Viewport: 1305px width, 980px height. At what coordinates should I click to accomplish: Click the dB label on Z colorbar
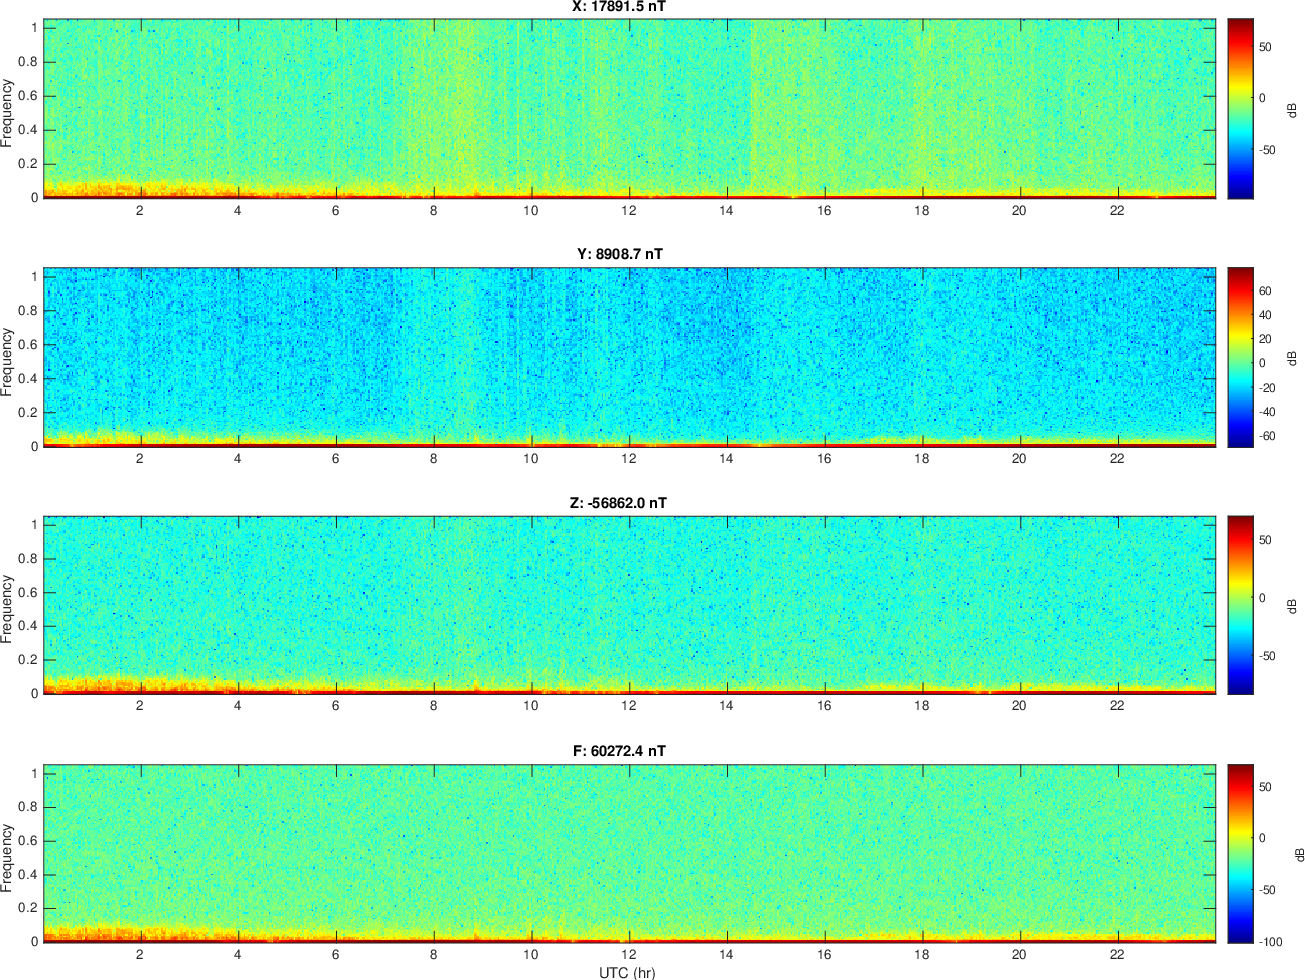[x=1291, y=605]
